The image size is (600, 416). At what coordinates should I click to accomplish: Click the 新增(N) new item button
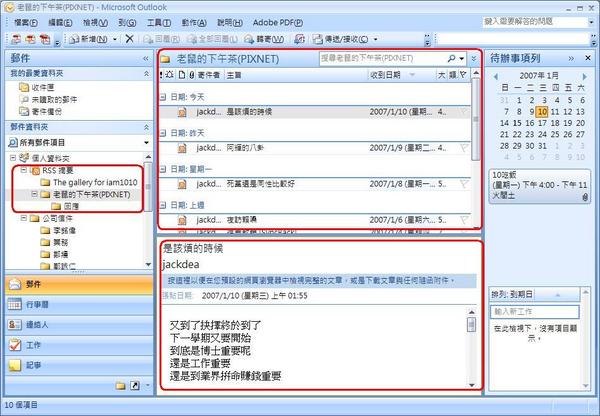point(88,39)
